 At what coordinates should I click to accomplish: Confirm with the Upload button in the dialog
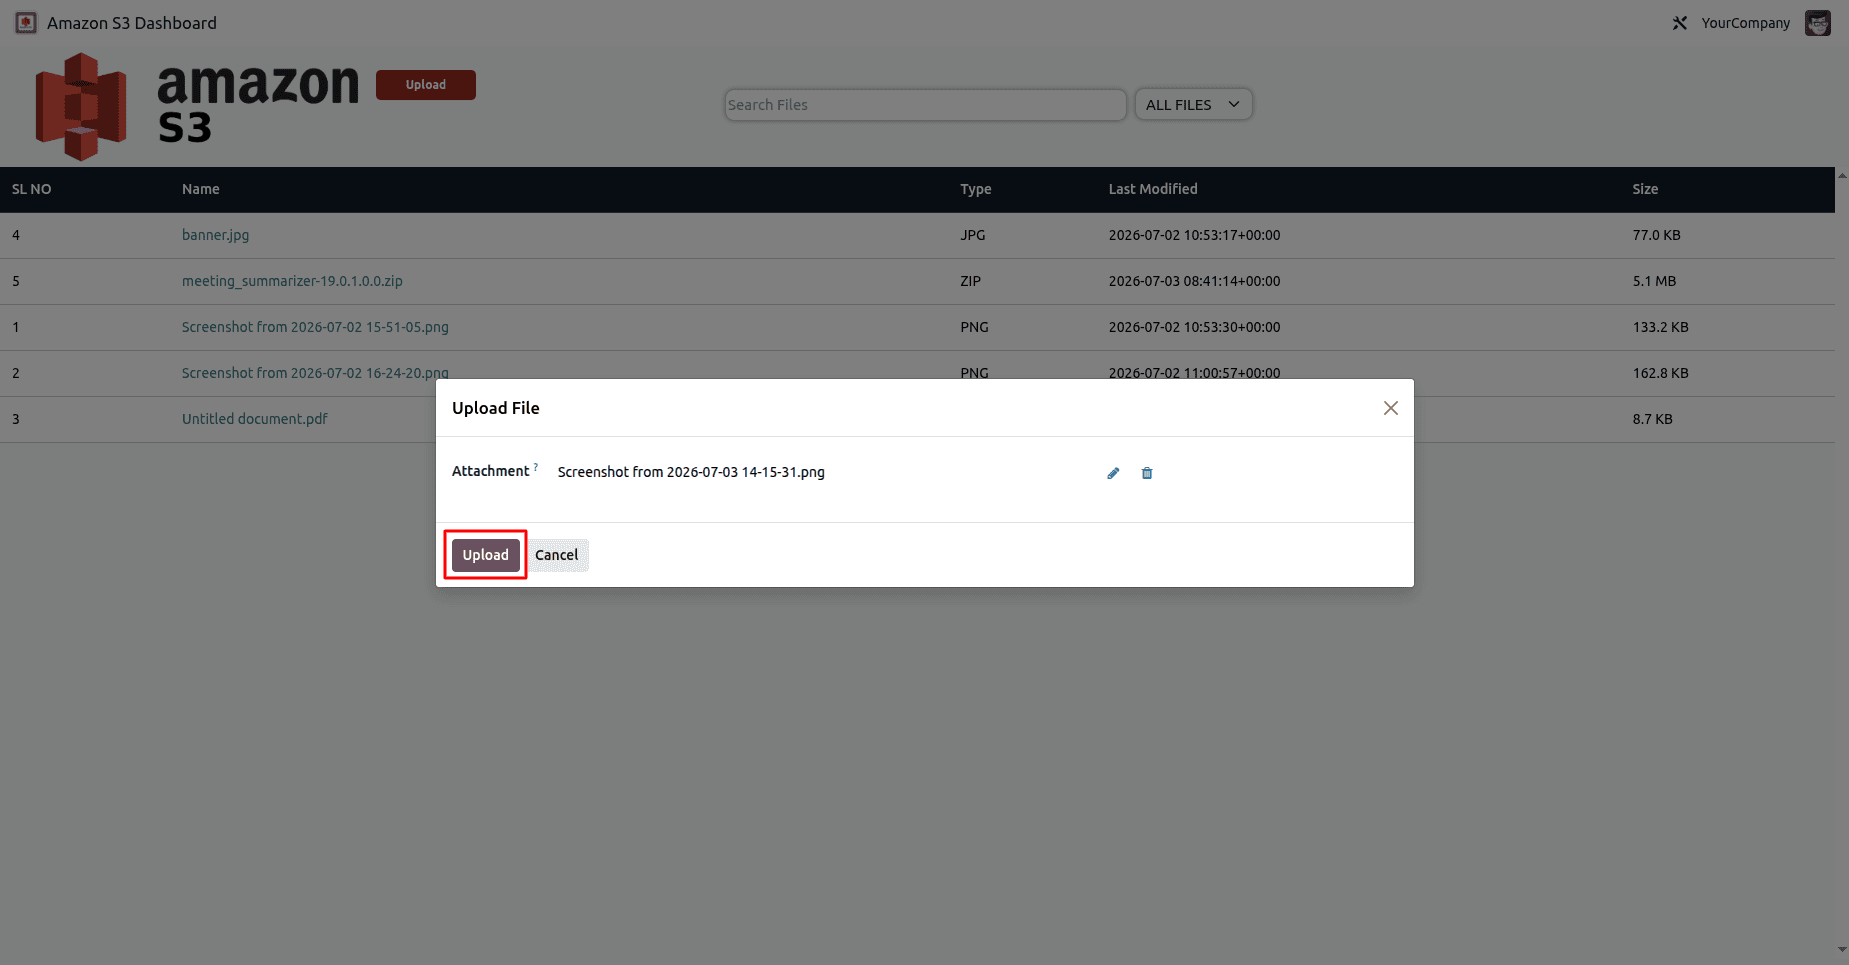point(485,555)
